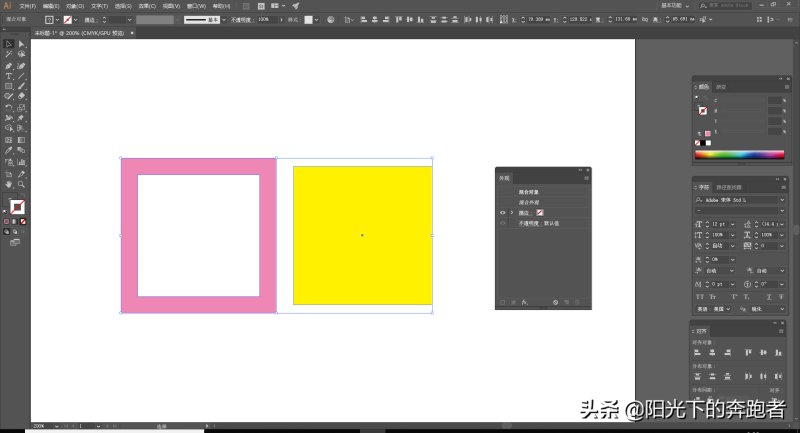This screenshot has height=433, width=800.
Task: Select the Eyedropper tool
Action: click(x=8, y=151)
